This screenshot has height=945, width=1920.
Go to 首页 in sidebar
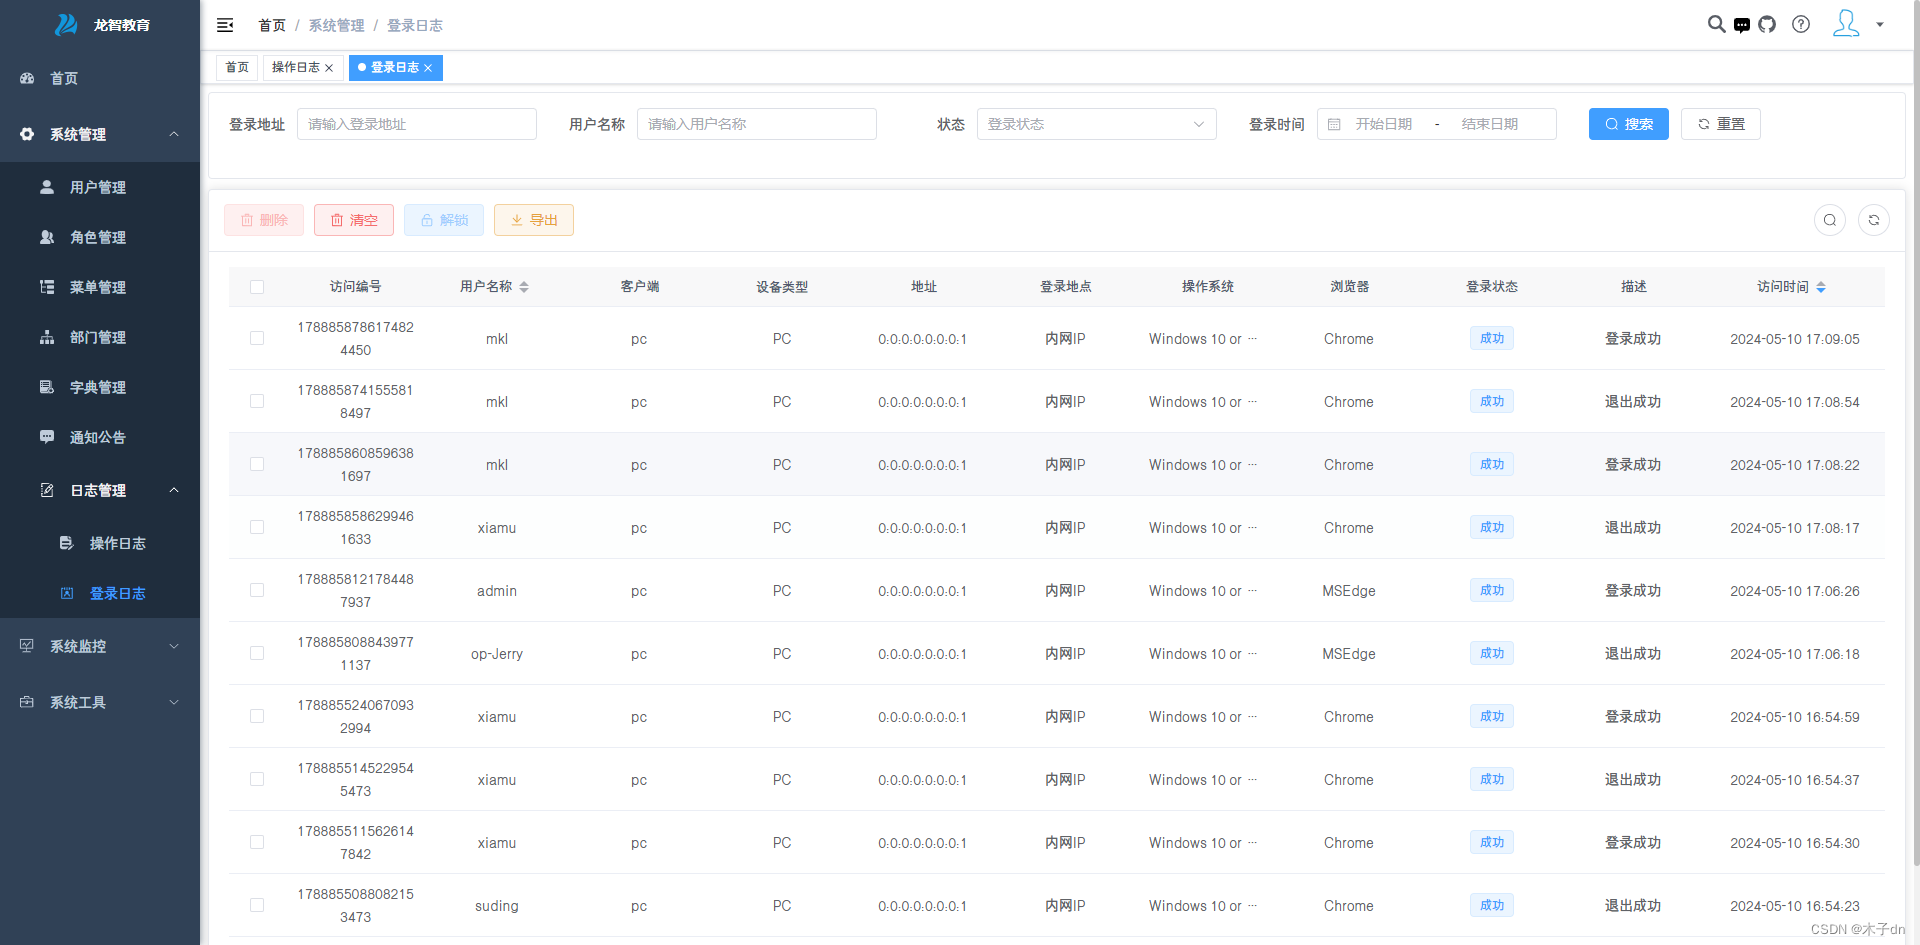click(x=100, y=78)
